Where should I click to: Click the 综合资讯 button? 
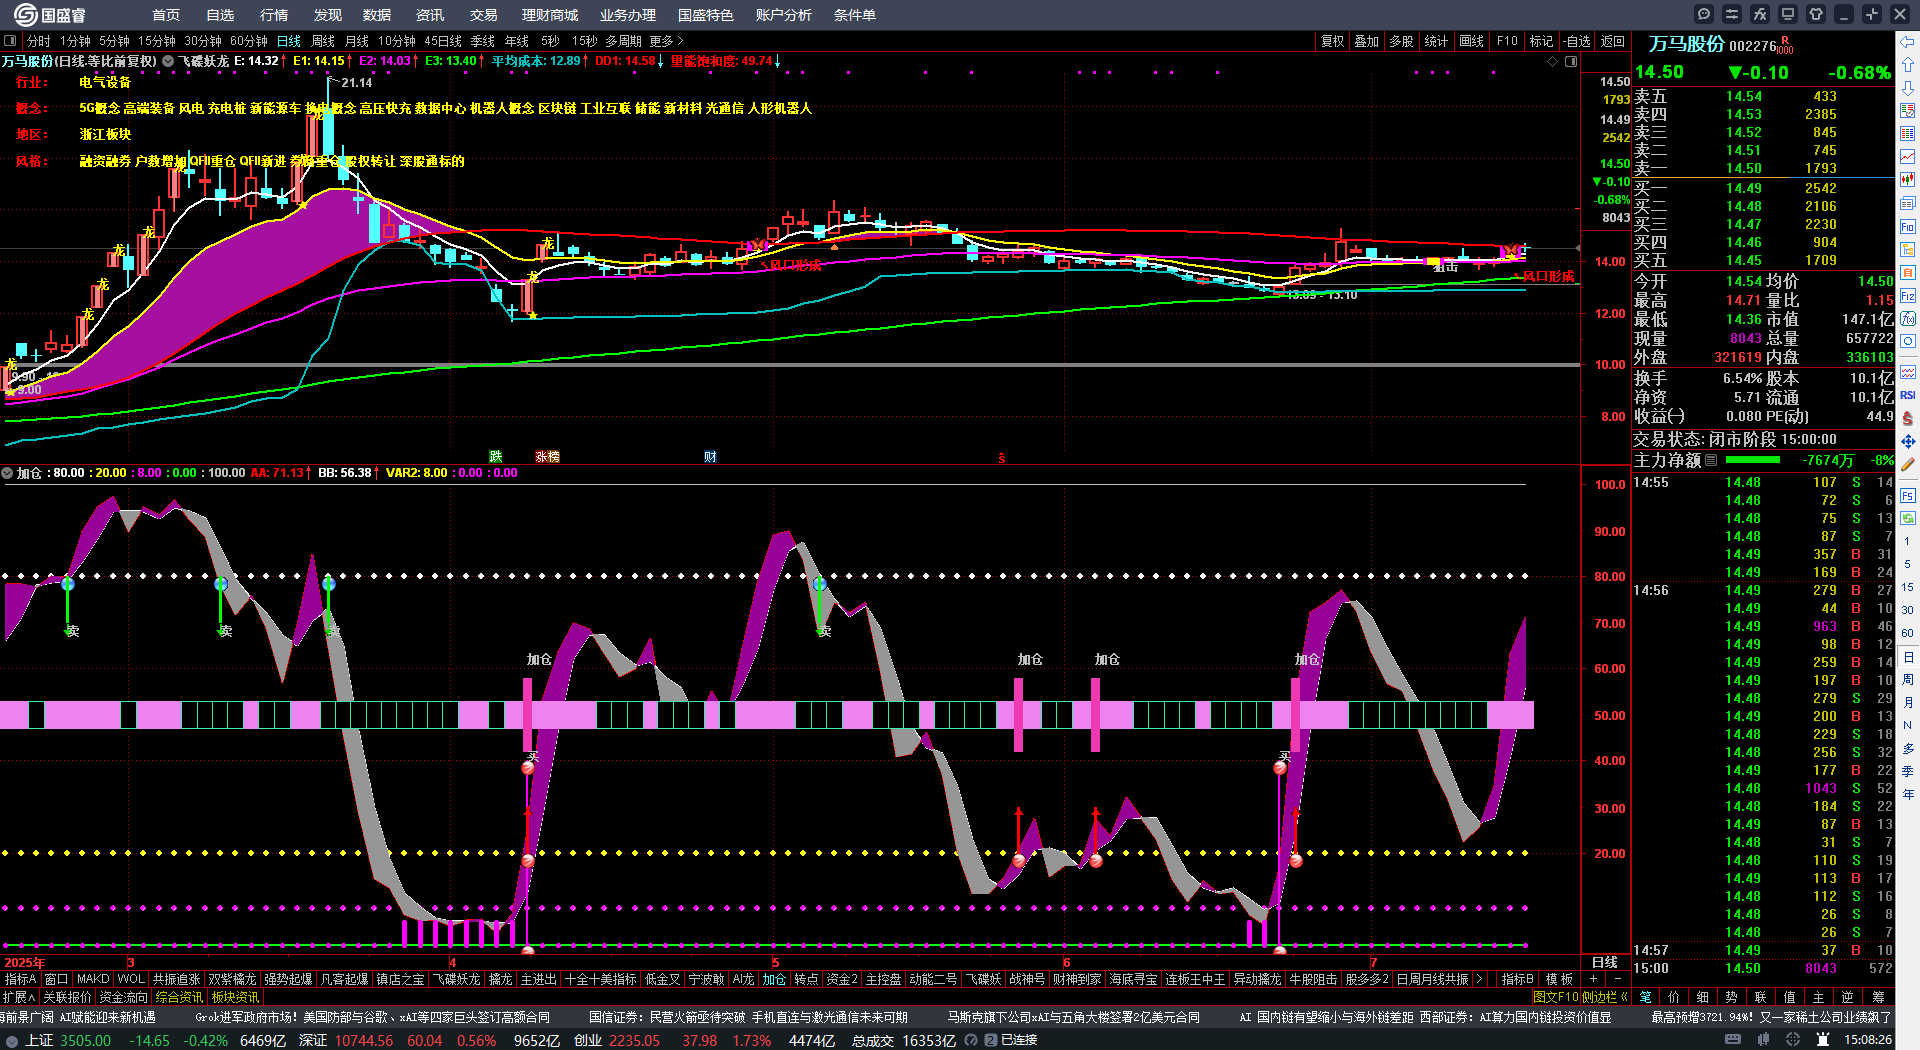pyautogui.click(x=180, y=997)
